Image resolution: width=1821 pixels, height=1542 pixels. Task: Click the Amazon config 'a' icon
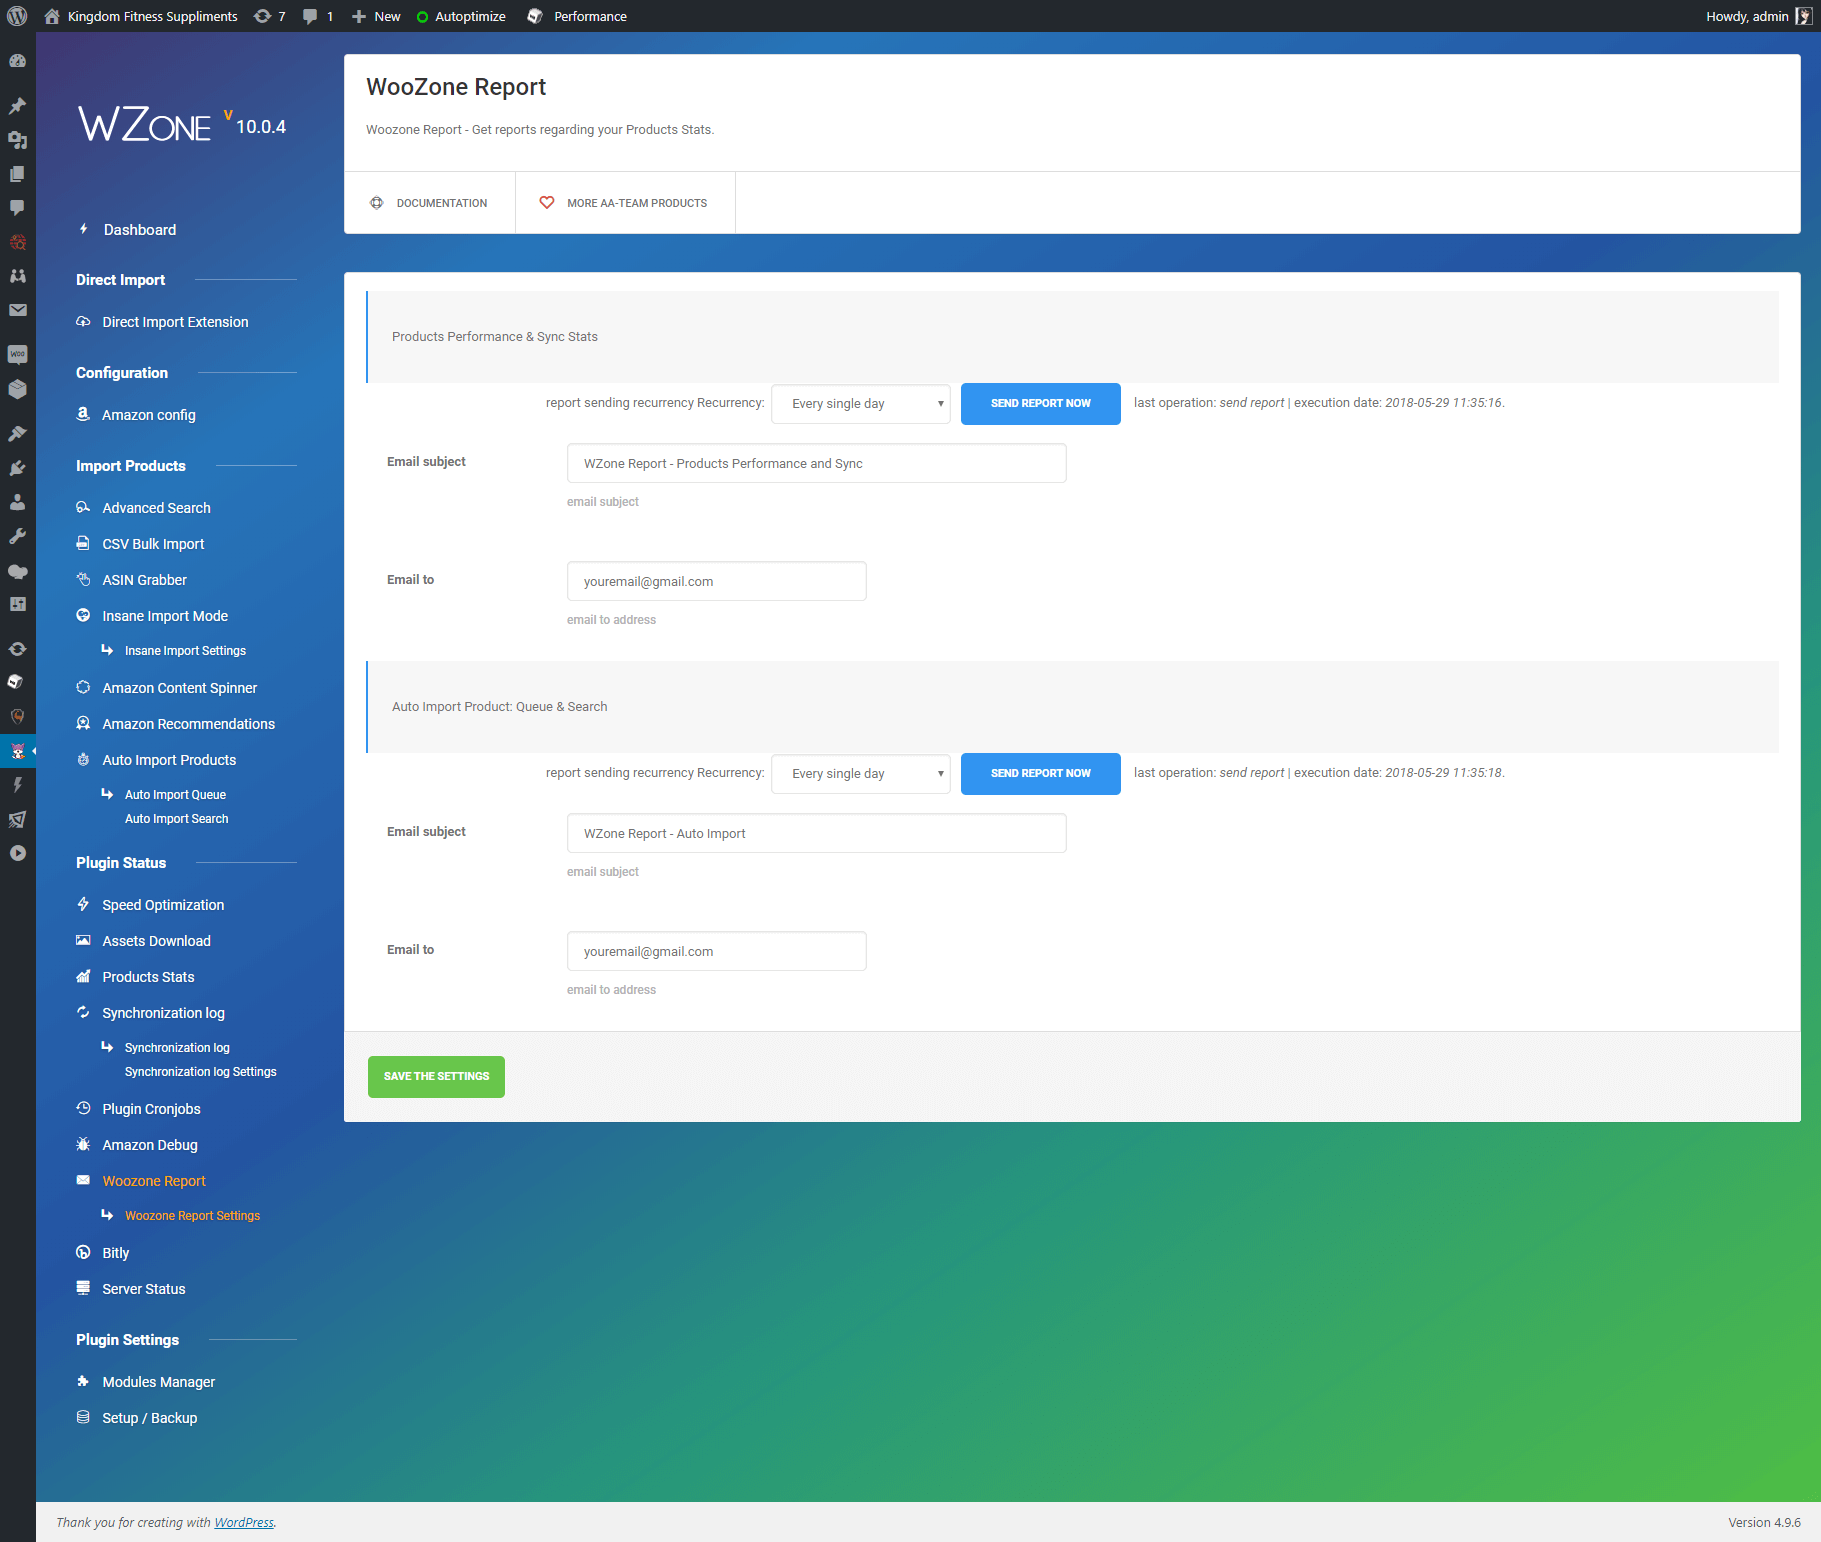tap(83, 414)
